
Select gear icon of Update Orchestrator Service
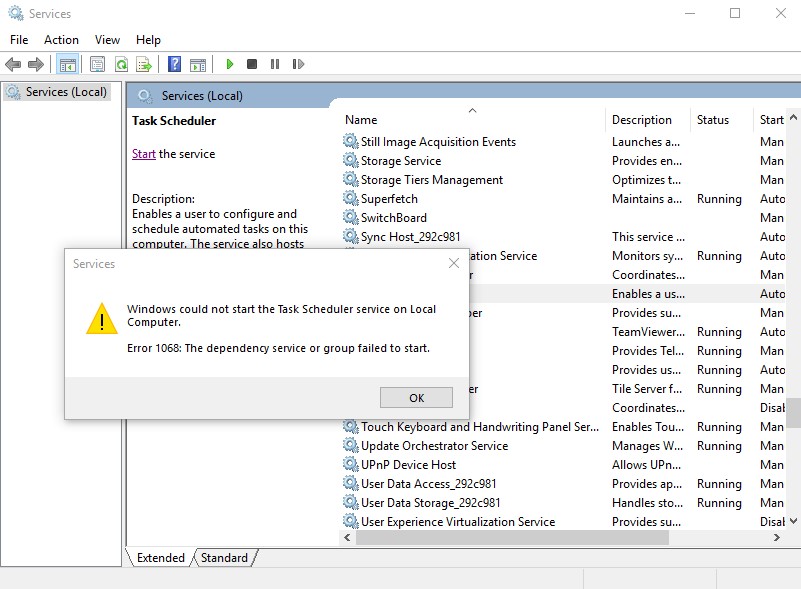tap(350, 445)
